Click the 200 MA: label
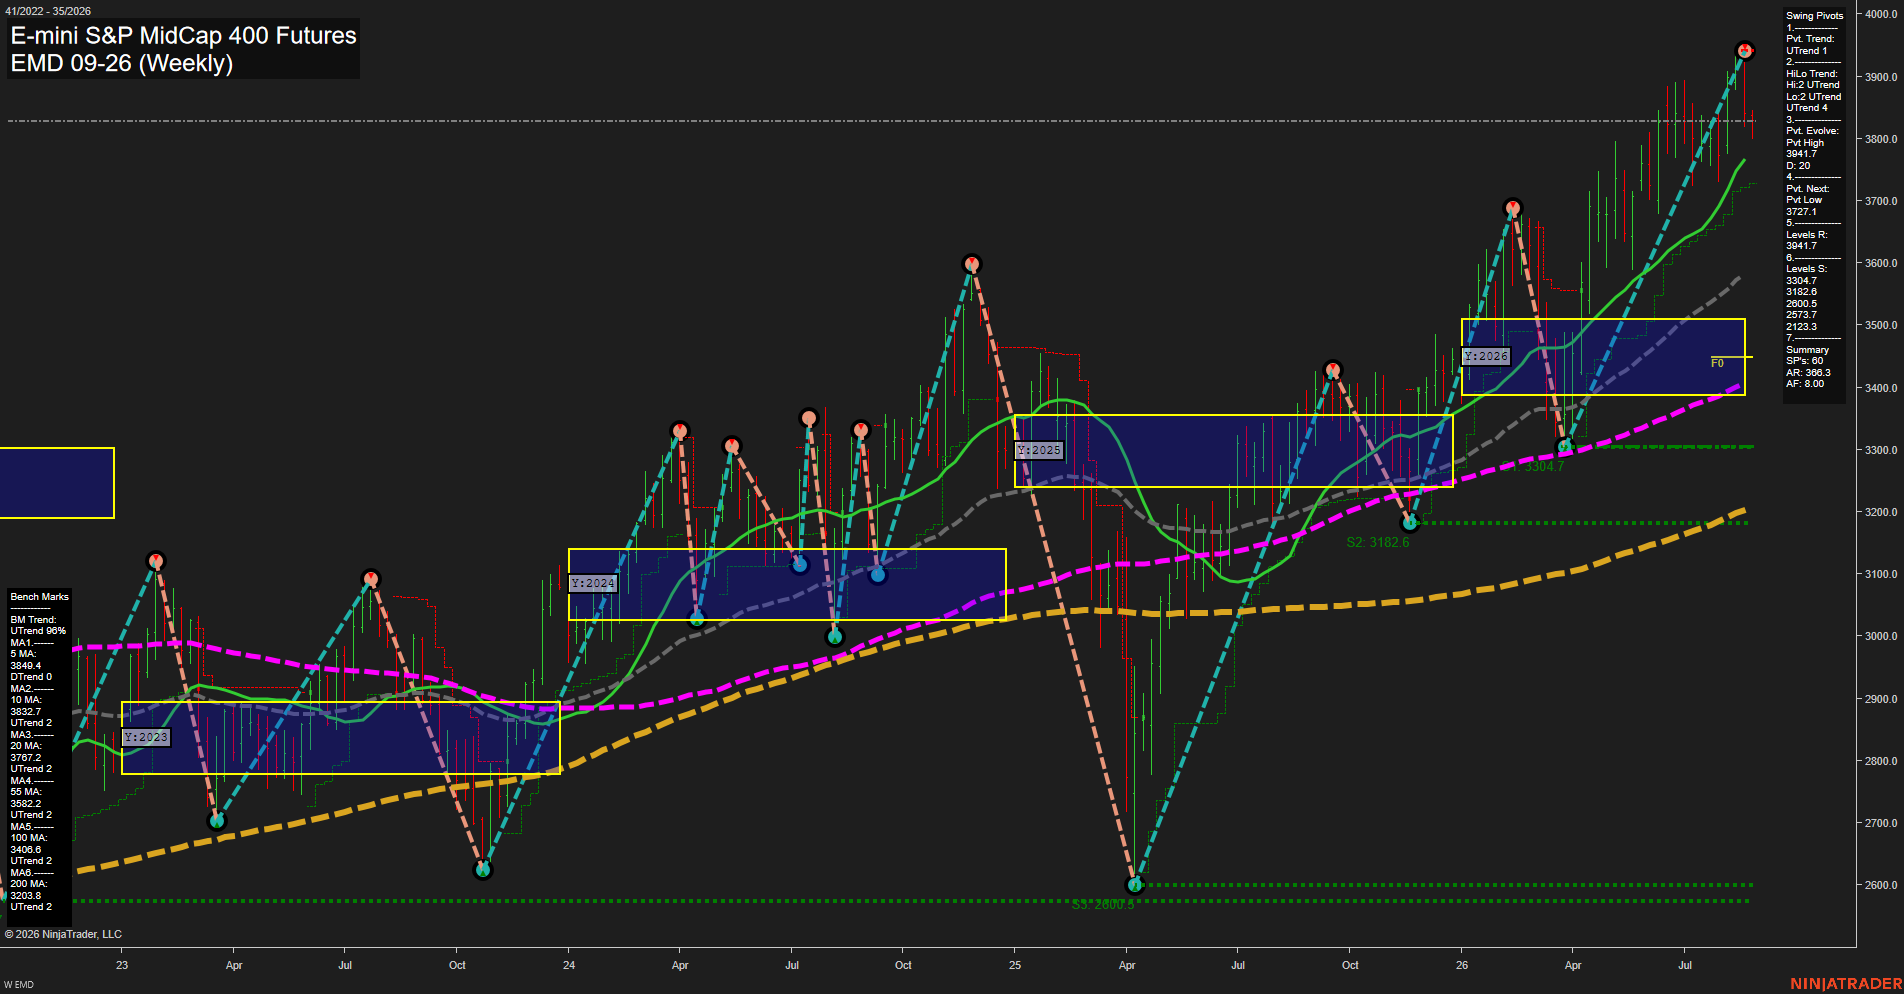 [x=29, y=884]
